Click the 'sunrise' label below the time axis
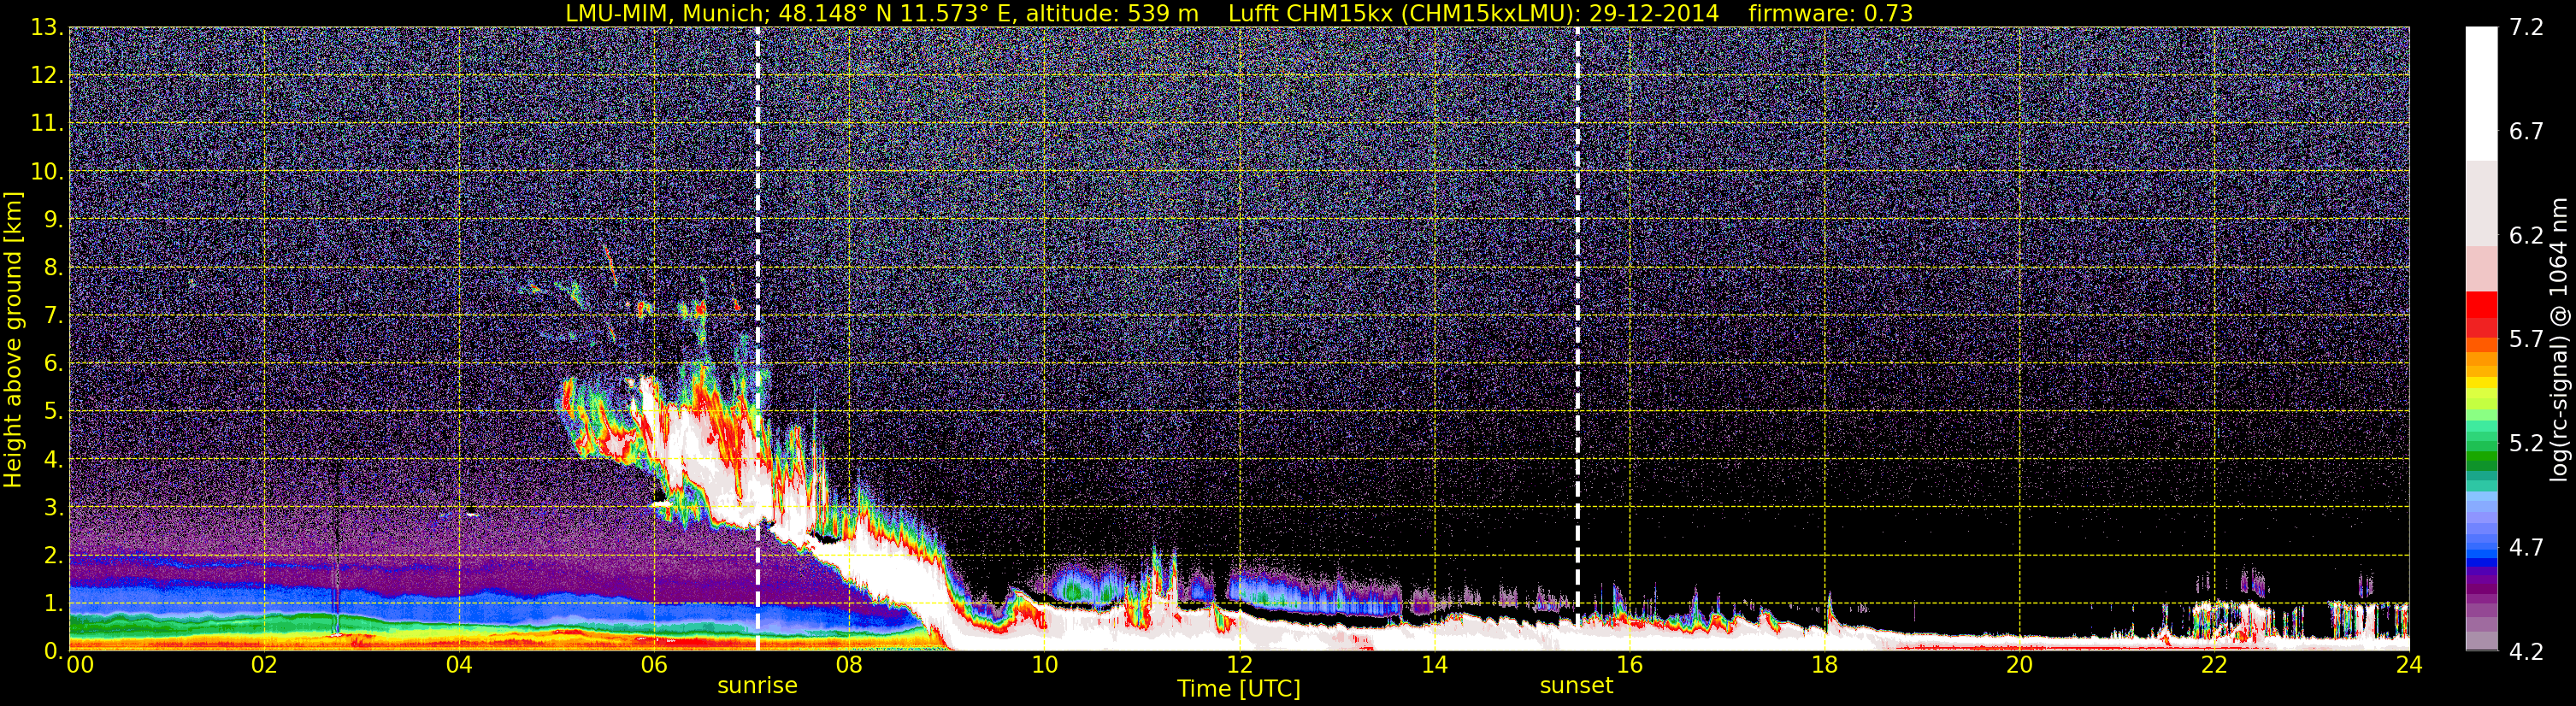2576x706 pixels. coord(757,686)
